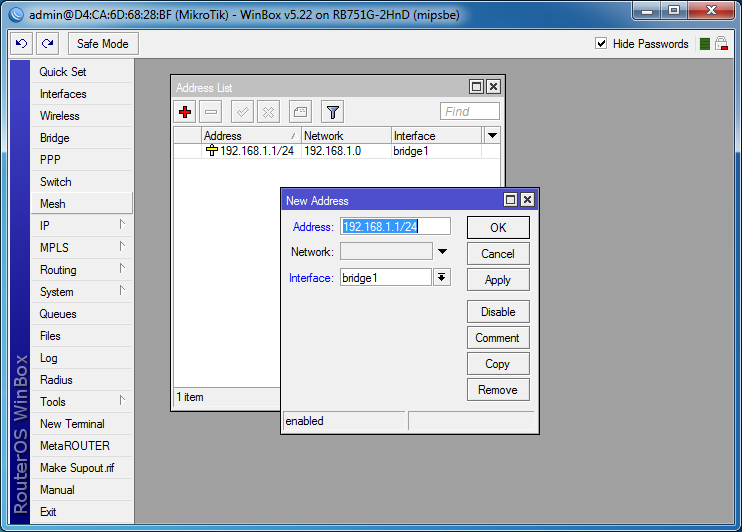Open MetaROUTER menu
This screenshot has height=532, width=742.
81,446
